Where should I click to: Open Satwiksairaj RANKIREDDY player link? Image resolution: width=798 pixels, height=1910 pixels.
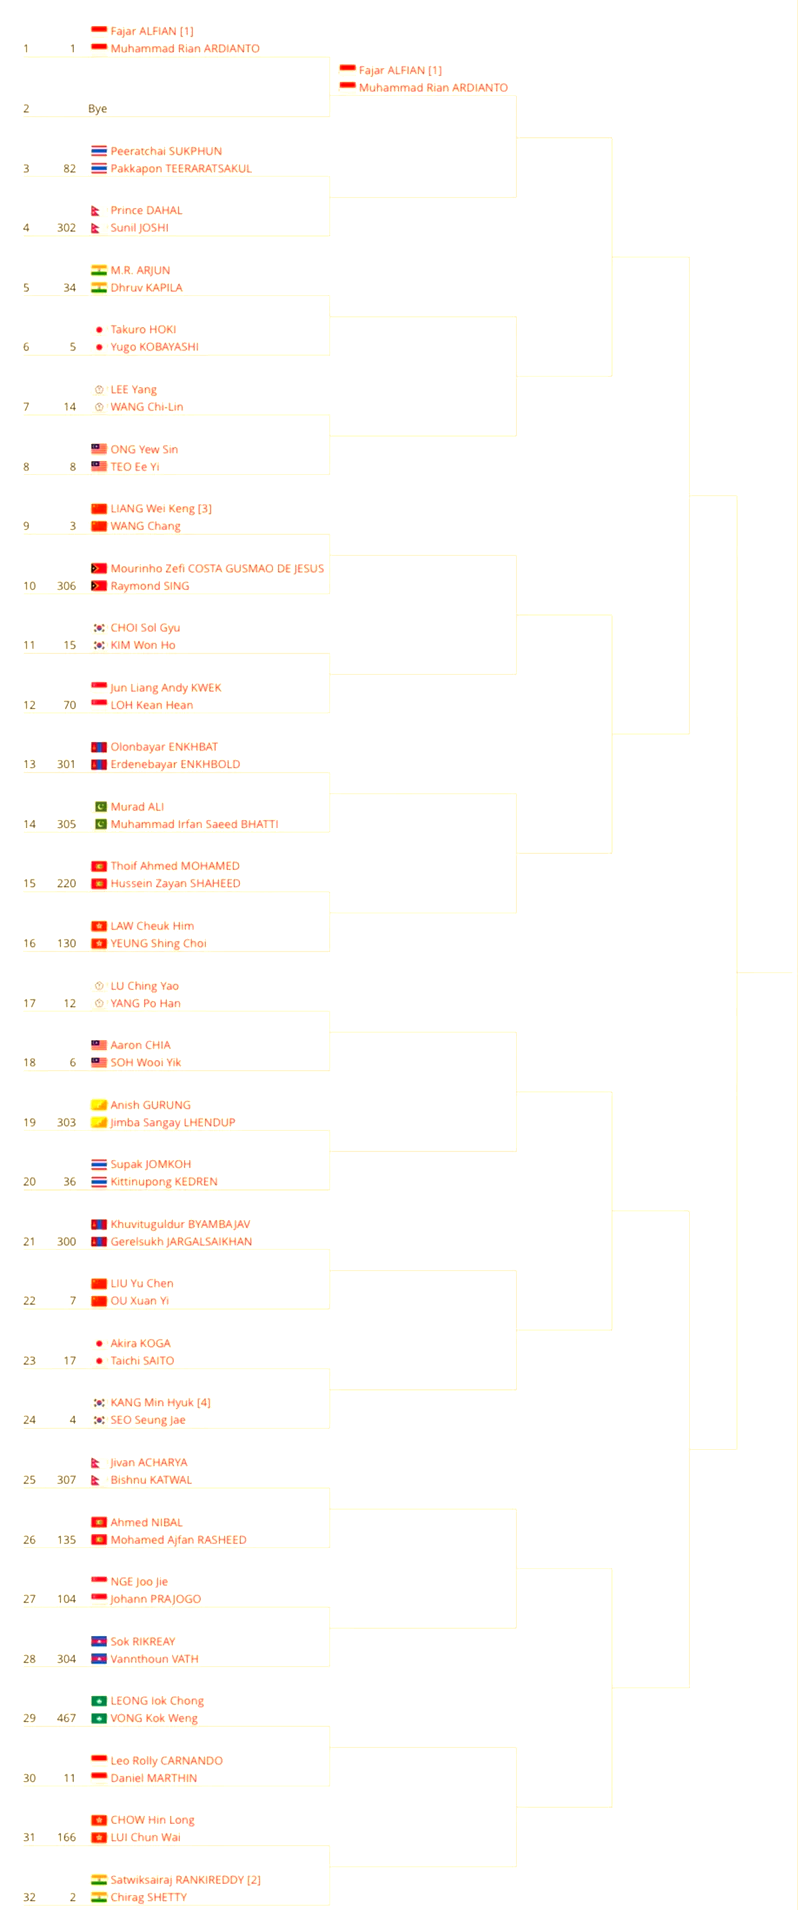tap(185, 1880)
